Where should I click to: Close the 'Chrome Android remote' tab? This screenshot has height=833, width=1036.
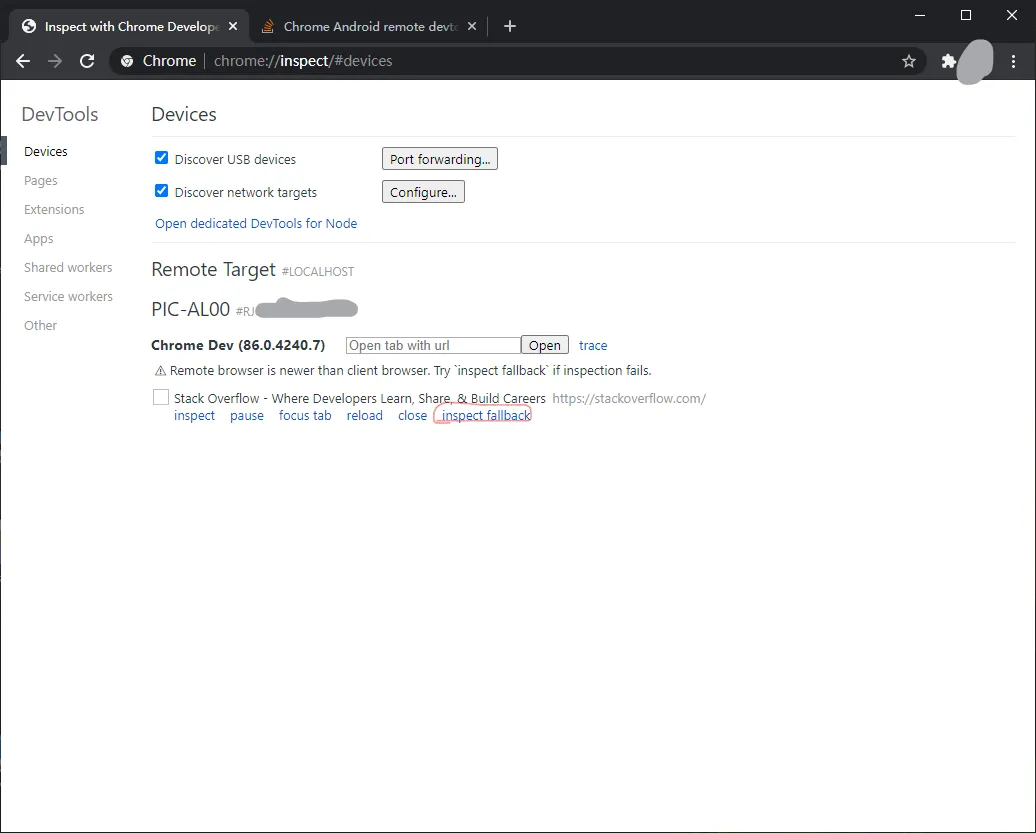pyautogui.click(x=472, y=26)
